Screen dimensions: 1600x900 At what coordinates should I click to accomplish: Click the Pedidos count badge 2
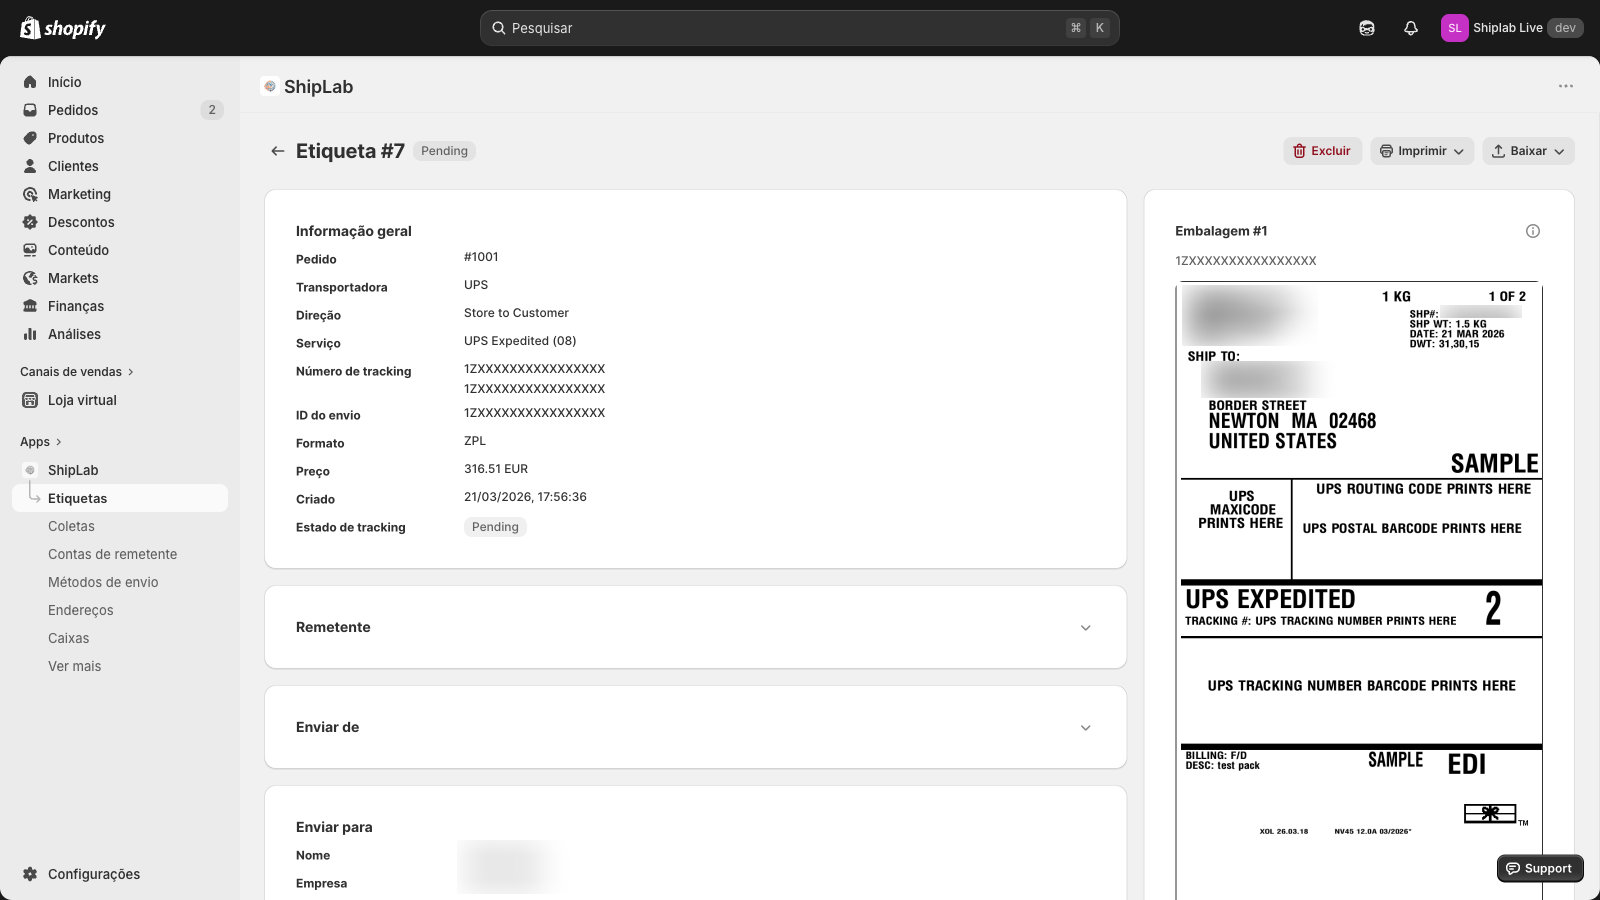(x=212, y=110)
